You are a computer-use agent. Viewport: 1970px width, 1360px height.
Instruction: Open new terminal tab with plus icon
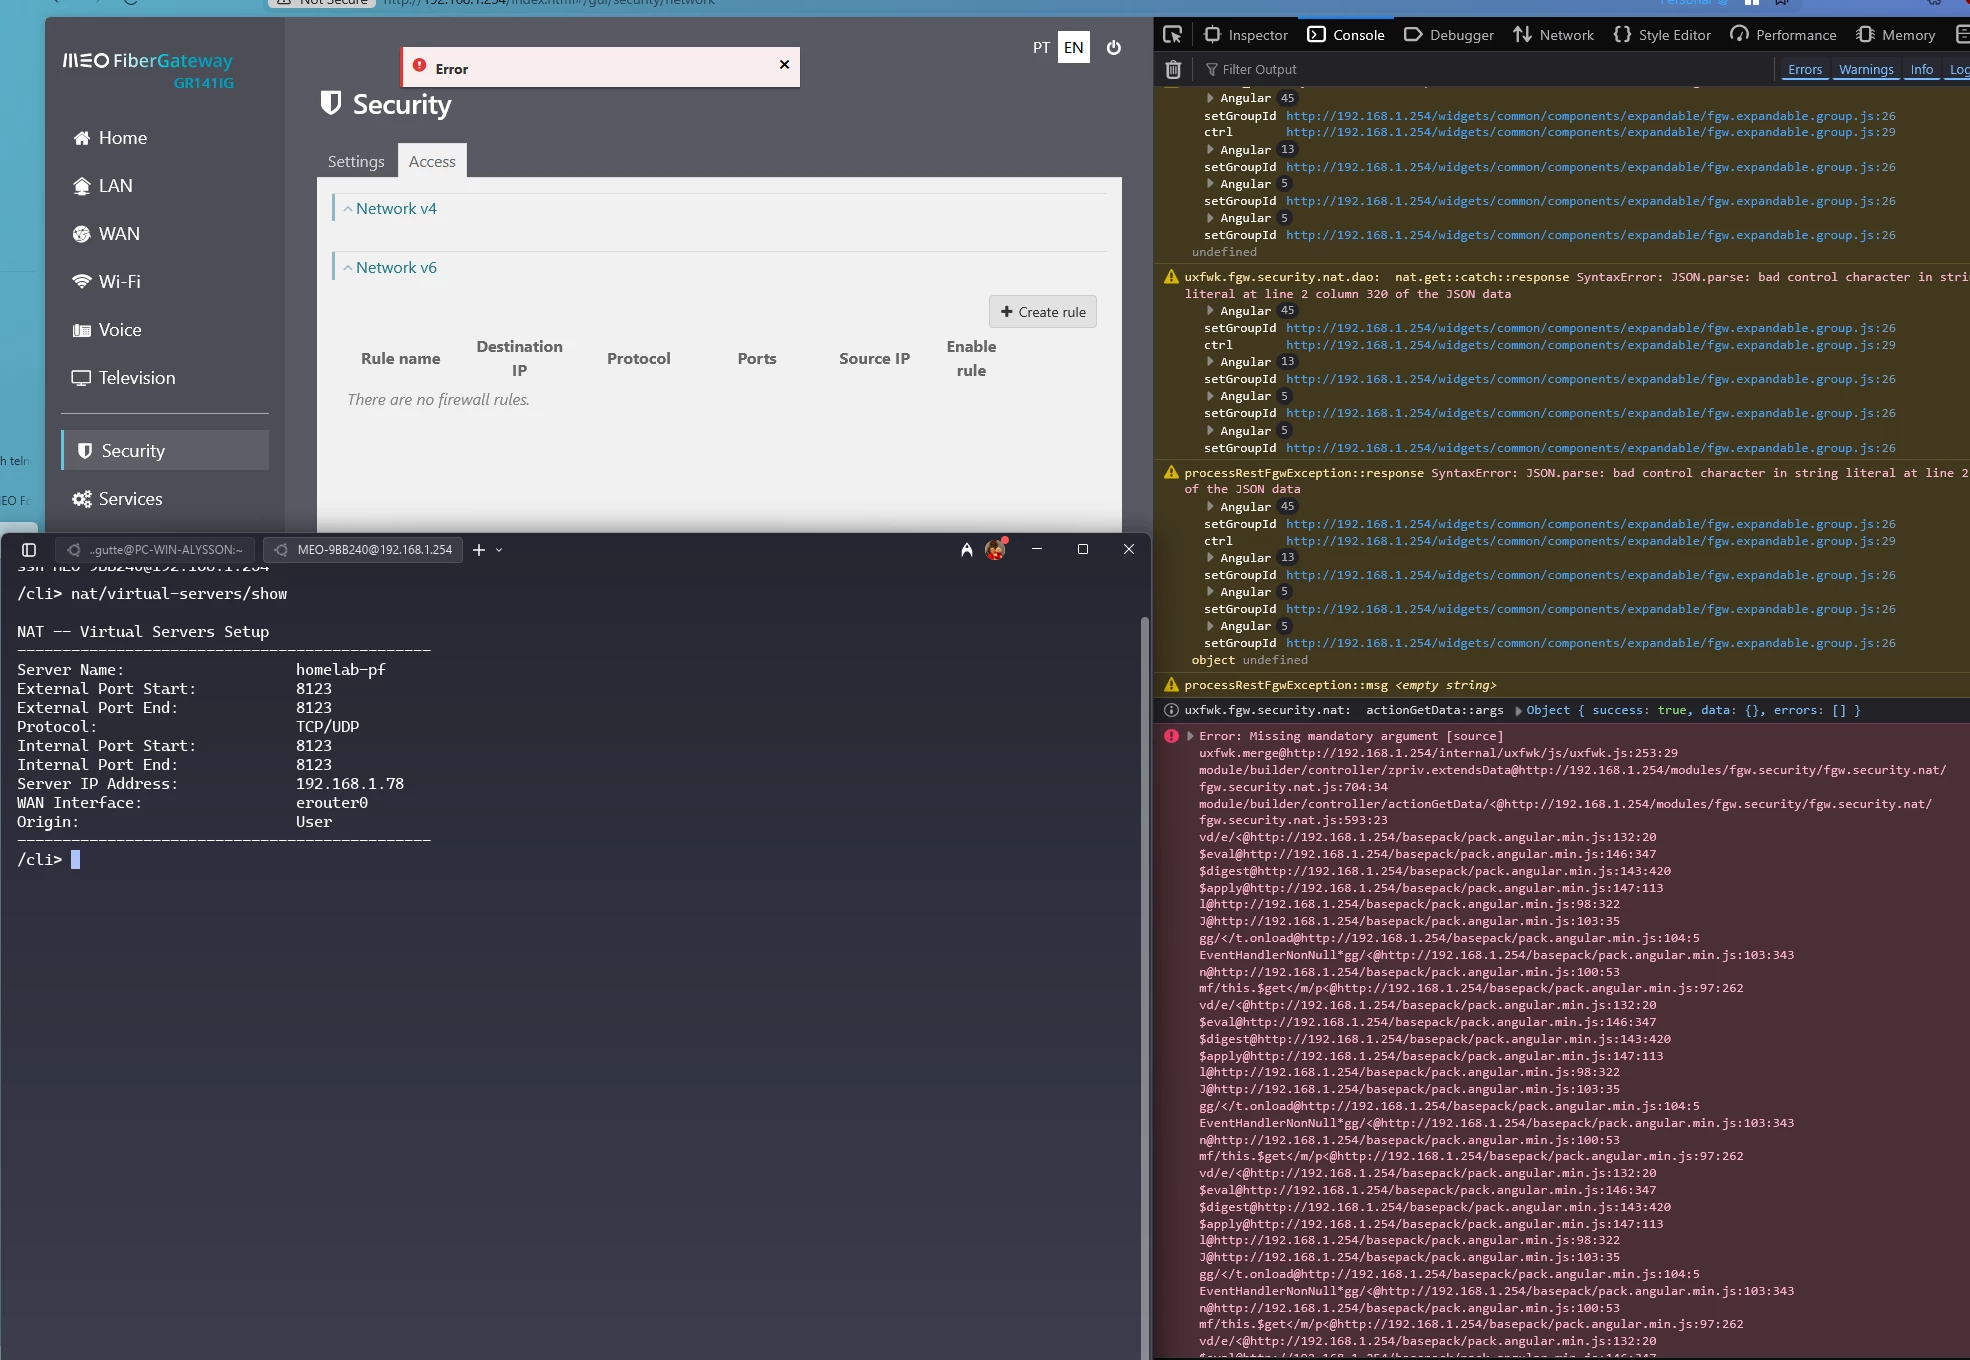(479, 550)
